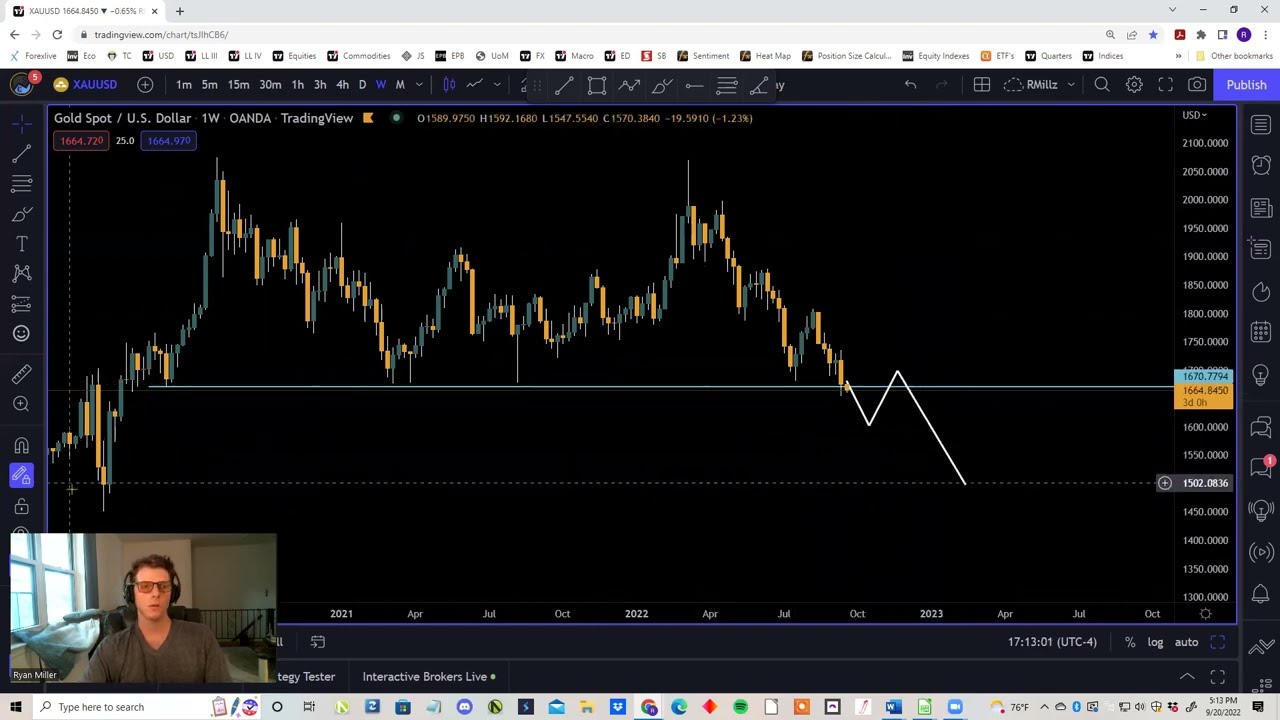This screenshot has height=720, width=1280.
Task: Open quick search magnifier in toolbar
Action: point(1102,85)
